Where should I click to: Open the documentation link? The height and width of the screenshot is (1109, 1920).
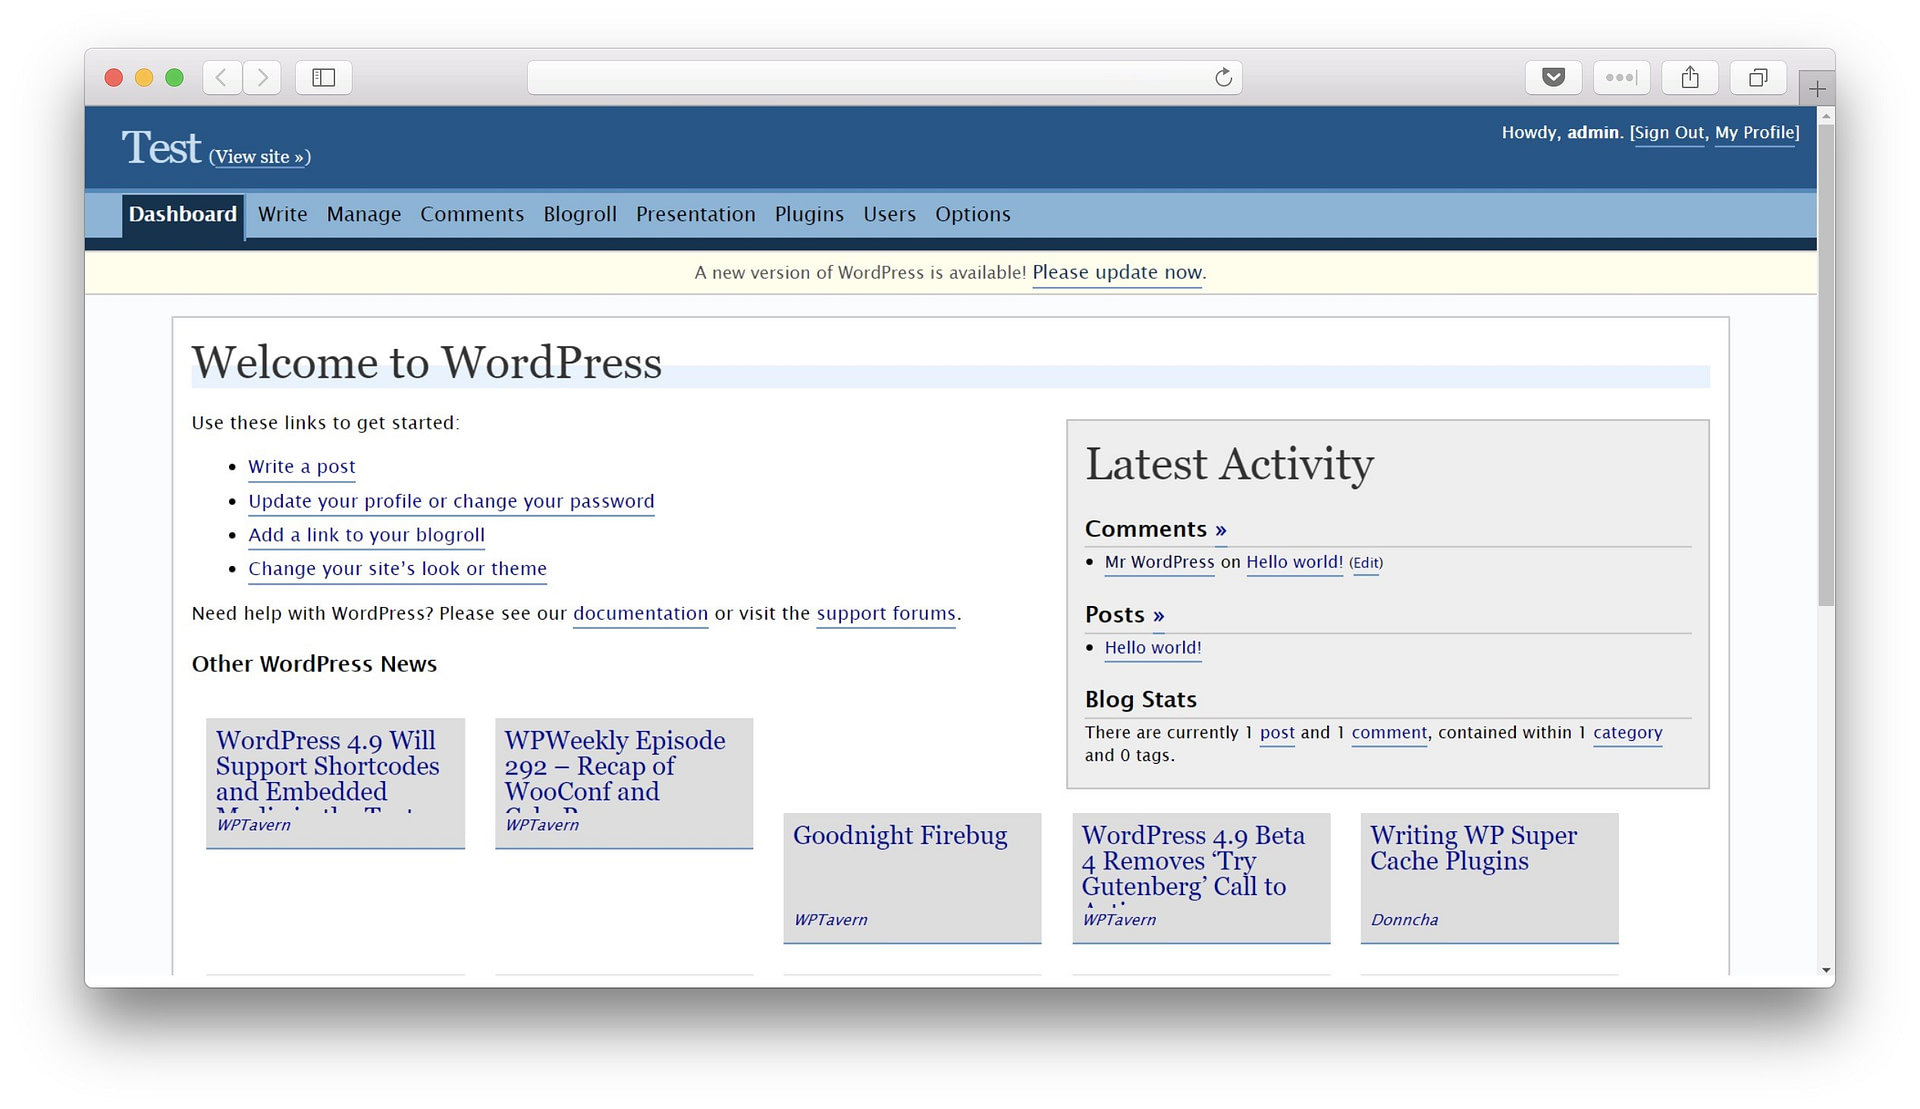[640, 613]
